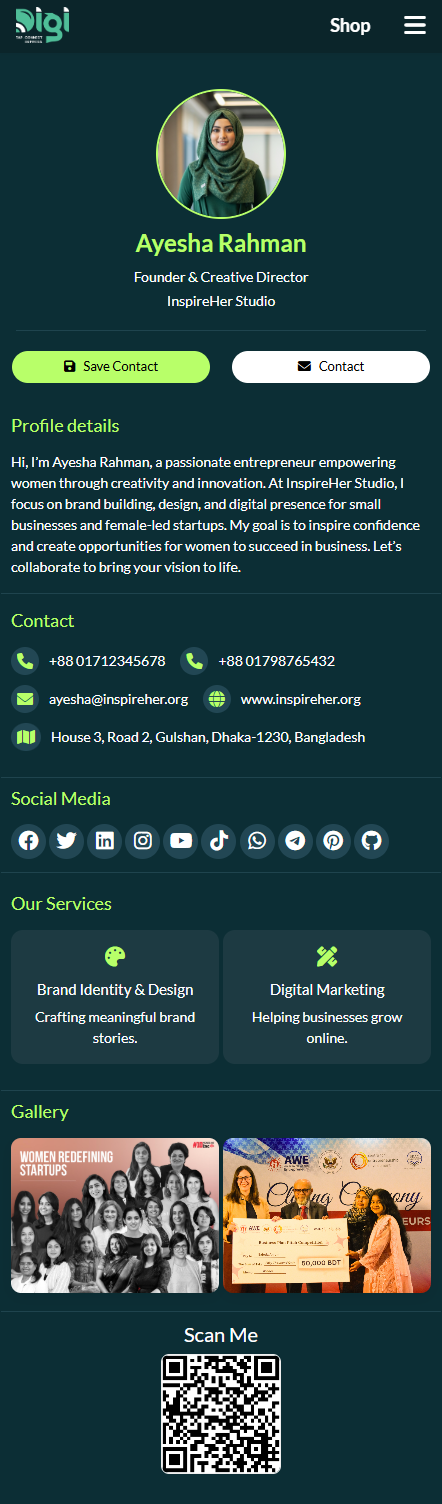Select the Brand Identity & Design card

[115, 996]
